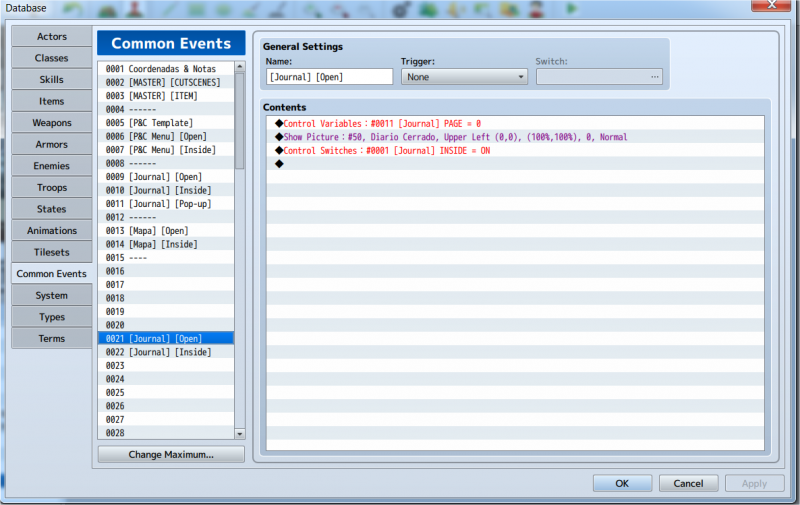Select empty event 0016
This screenshot has width=800, height=505.
(x=166, y=271)
